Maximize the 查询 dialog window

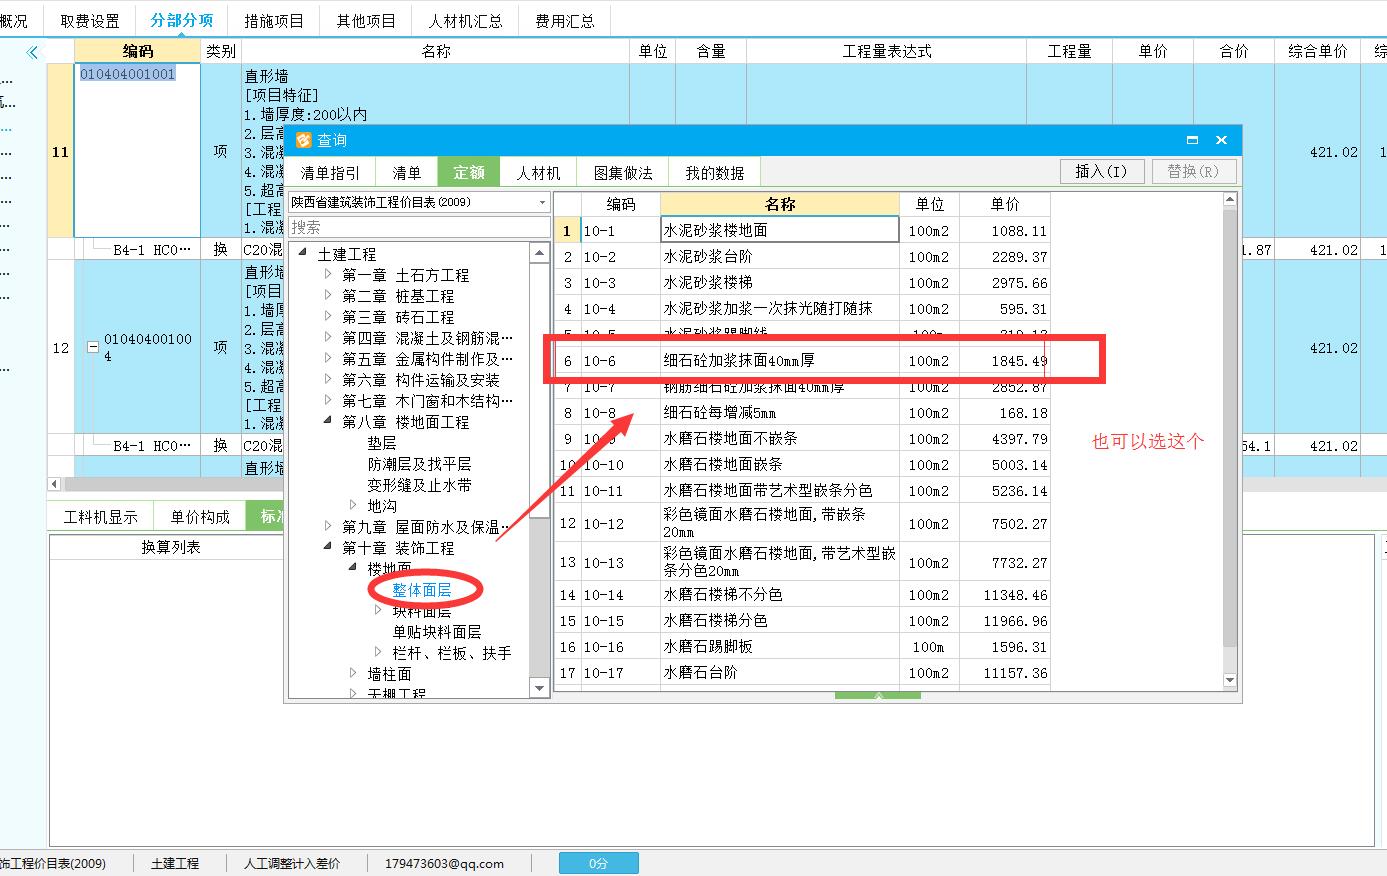(1192, 140)
